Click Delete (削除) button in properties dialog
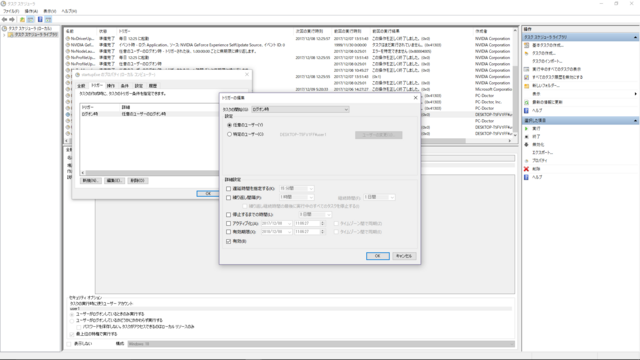 point(138,180)
